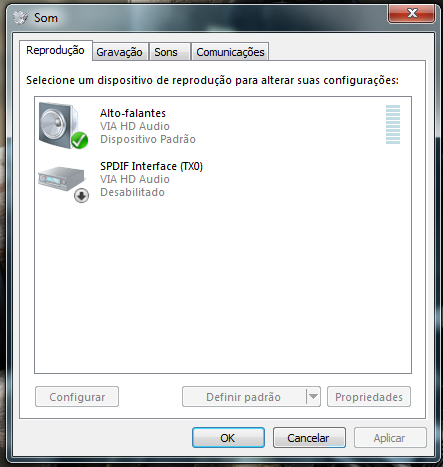Click the Som window title speaker icon

pyautogui.click(x=20, y=17)
